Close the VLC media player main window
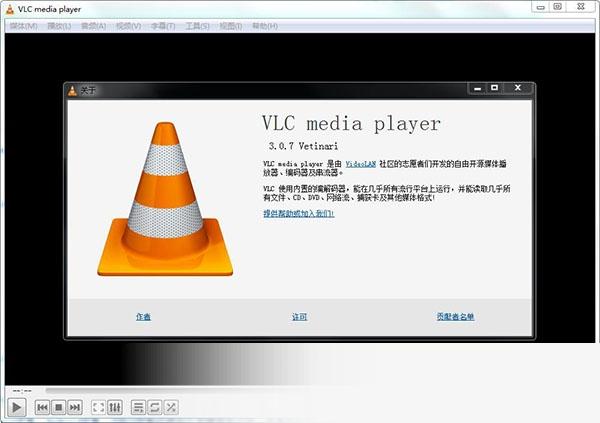Viewport: 600px width, 423px height. click(581, 7)
